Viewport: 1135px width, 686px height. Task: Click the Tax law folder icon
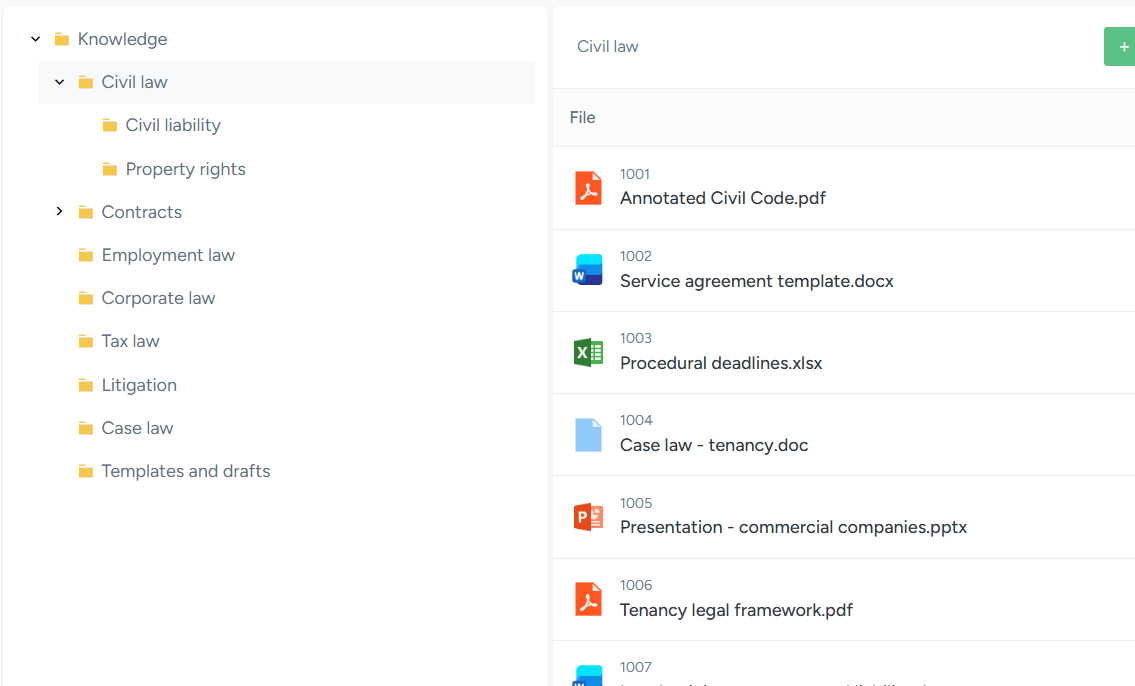coord(85,341)
